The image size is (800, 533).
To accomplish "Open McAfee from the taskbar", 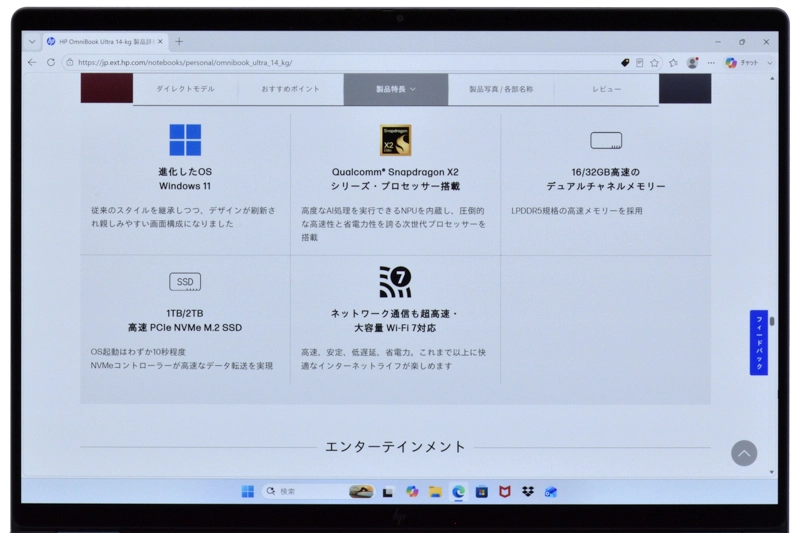I will coord(505,491).
